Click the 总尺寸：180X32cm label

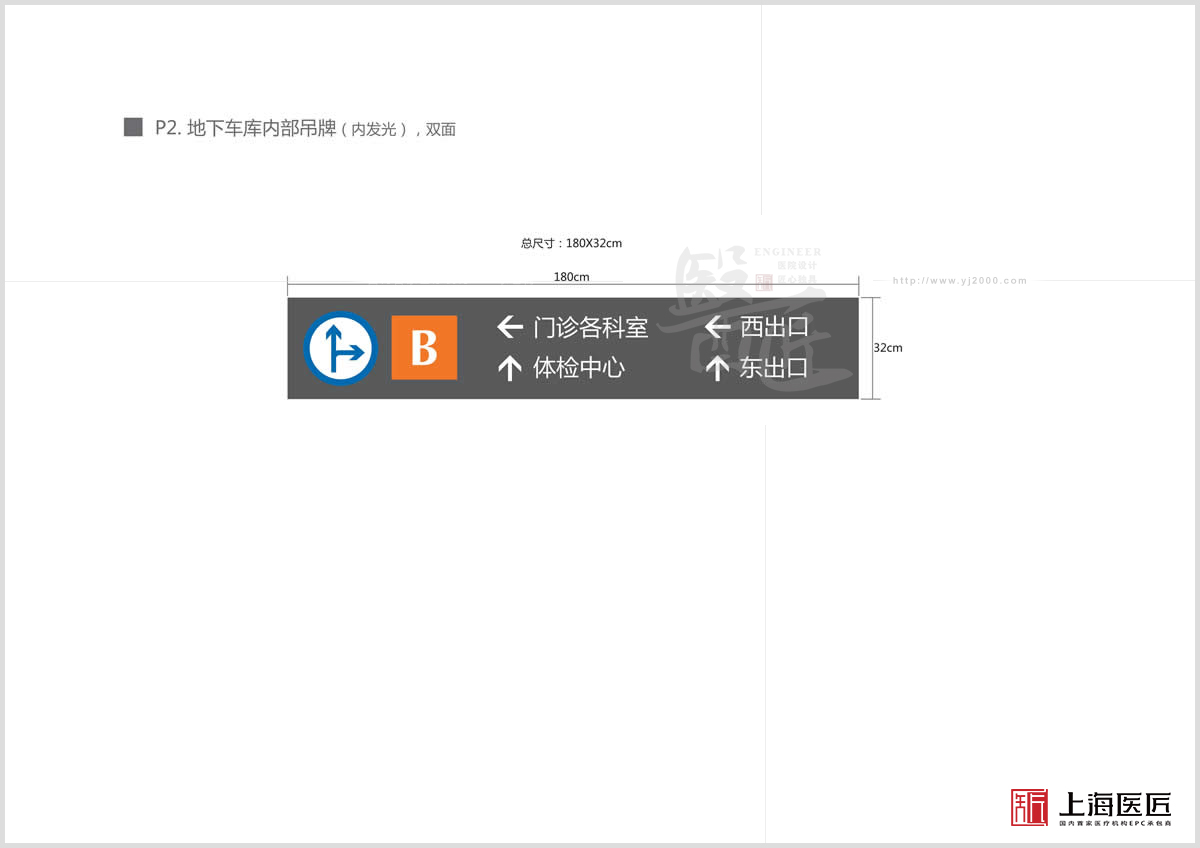[x=571, y=243]
